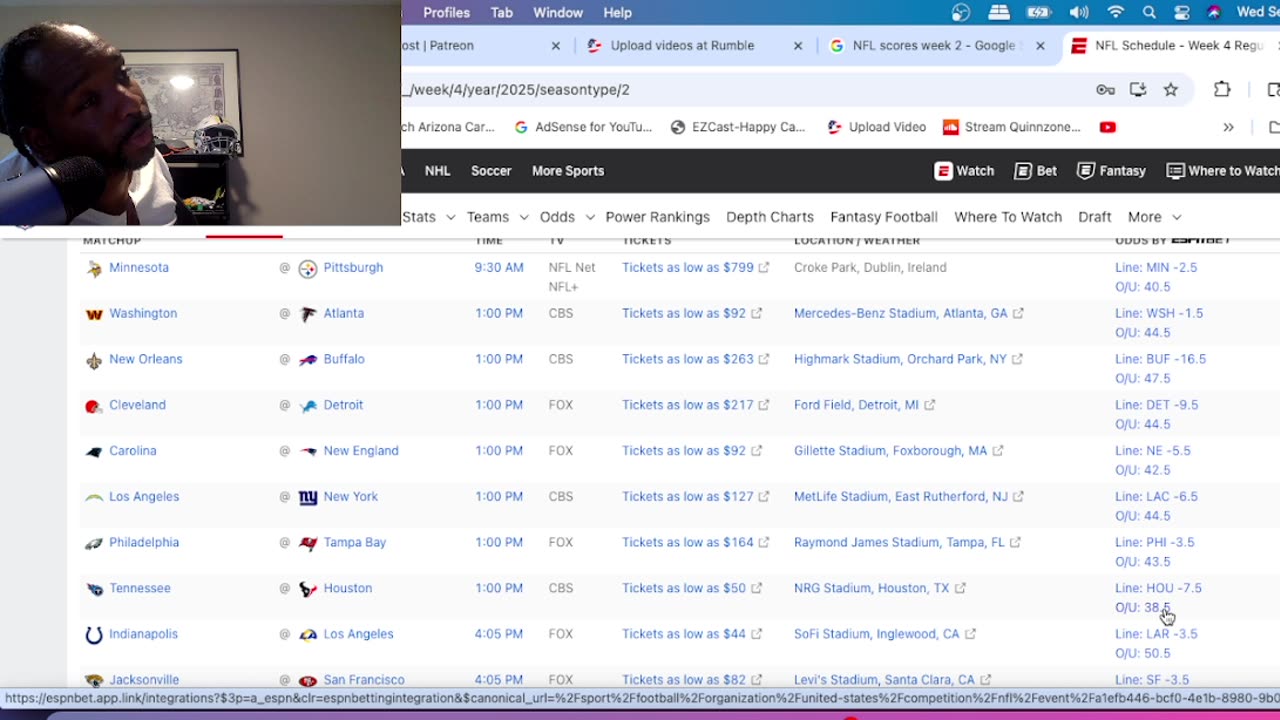Open the Help menu in menu bar

coord(617,13)
